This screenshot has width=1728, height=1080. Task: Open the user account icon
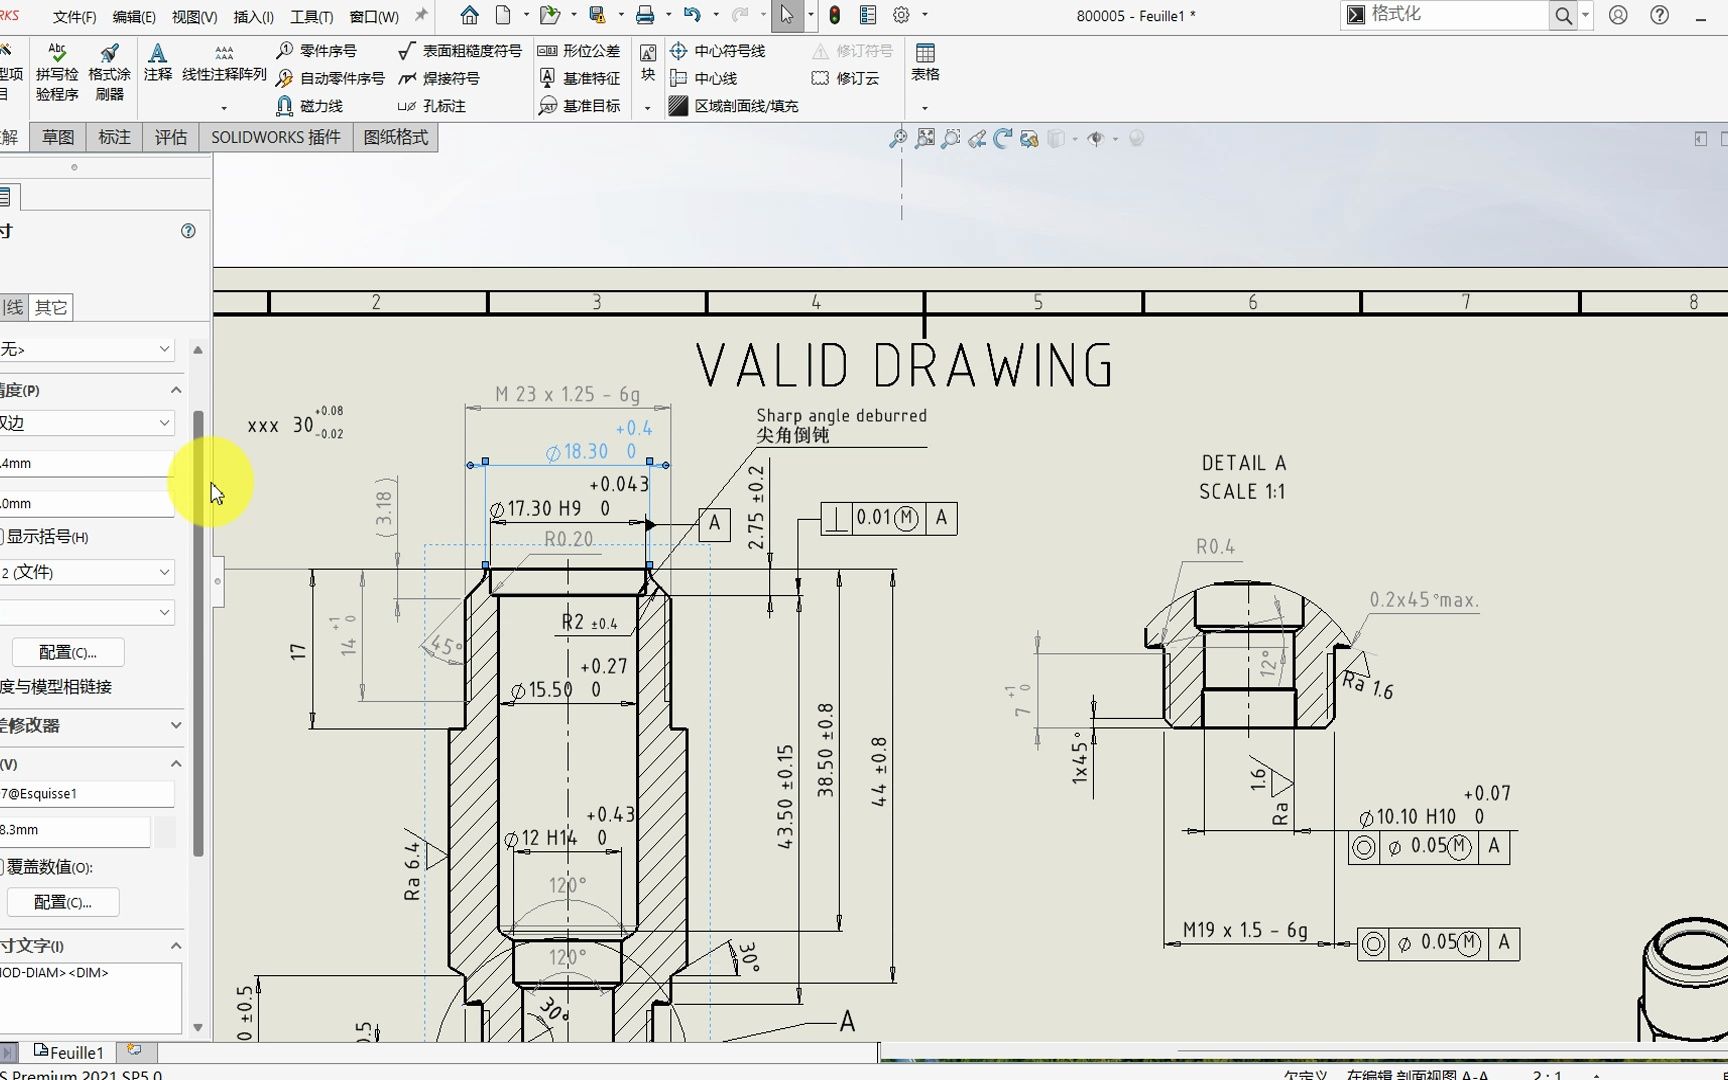point(1618,15)
